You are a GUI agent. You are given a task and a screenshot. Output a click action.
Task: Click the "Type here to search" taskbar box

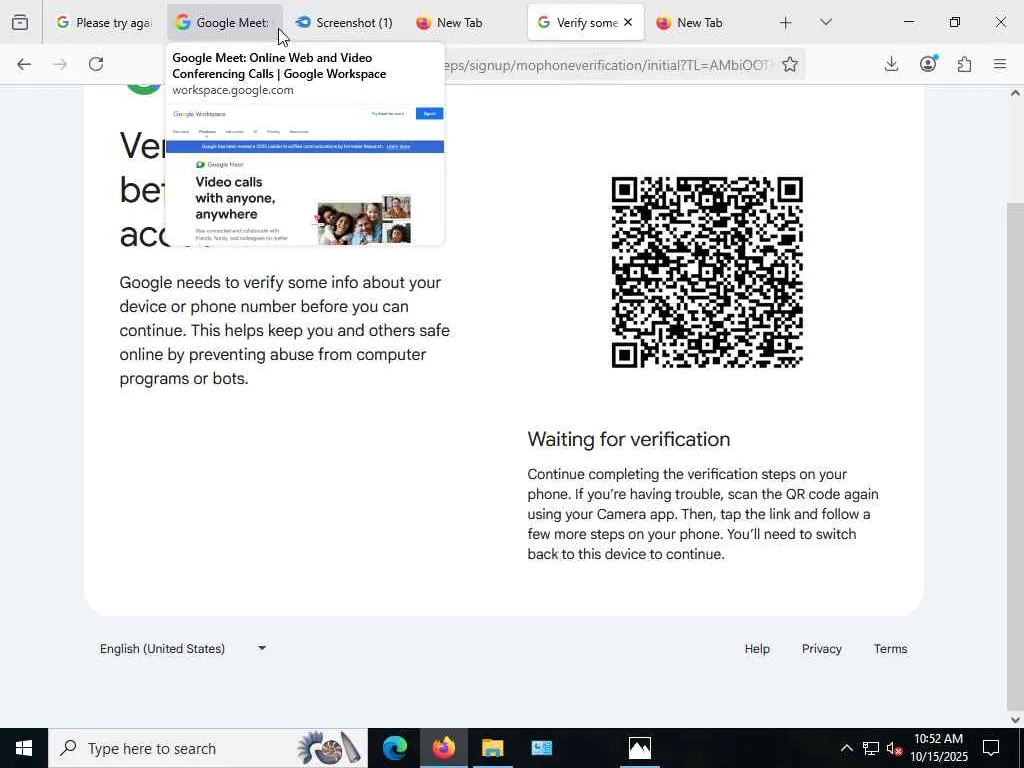[x=208, y=748]
